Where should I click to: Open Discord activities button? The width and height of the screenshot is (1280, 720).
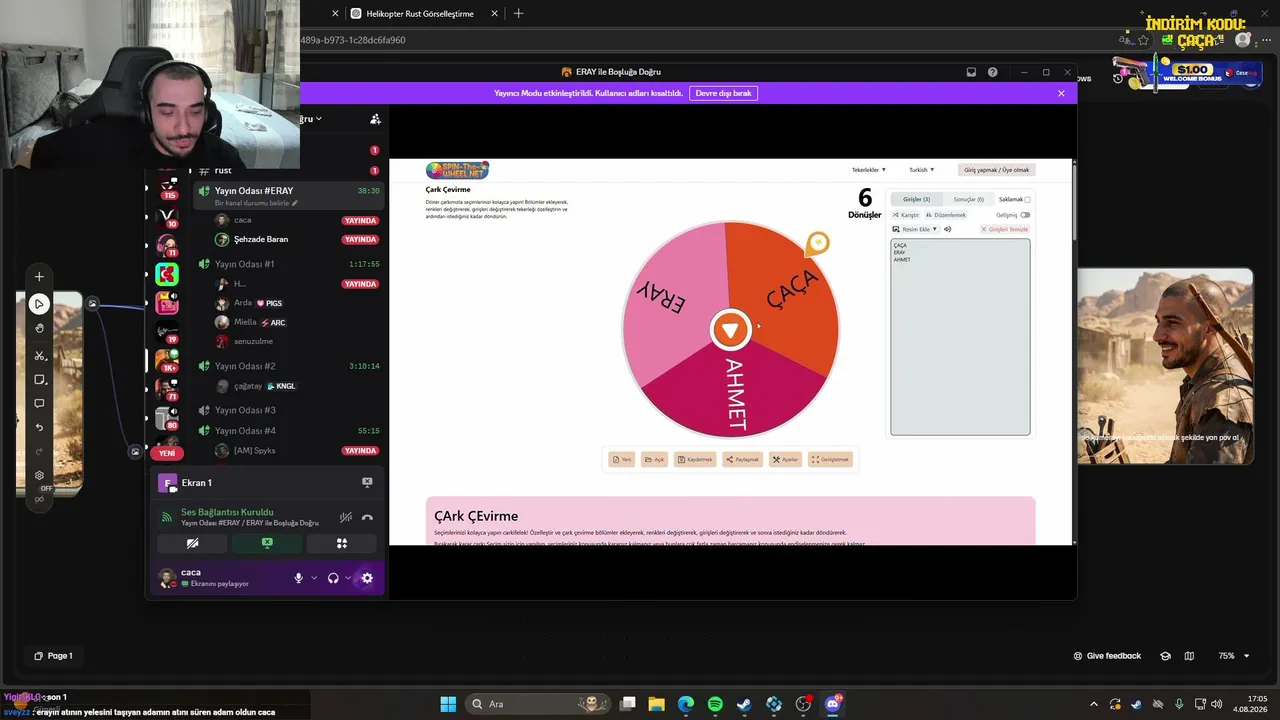point(342,543)
